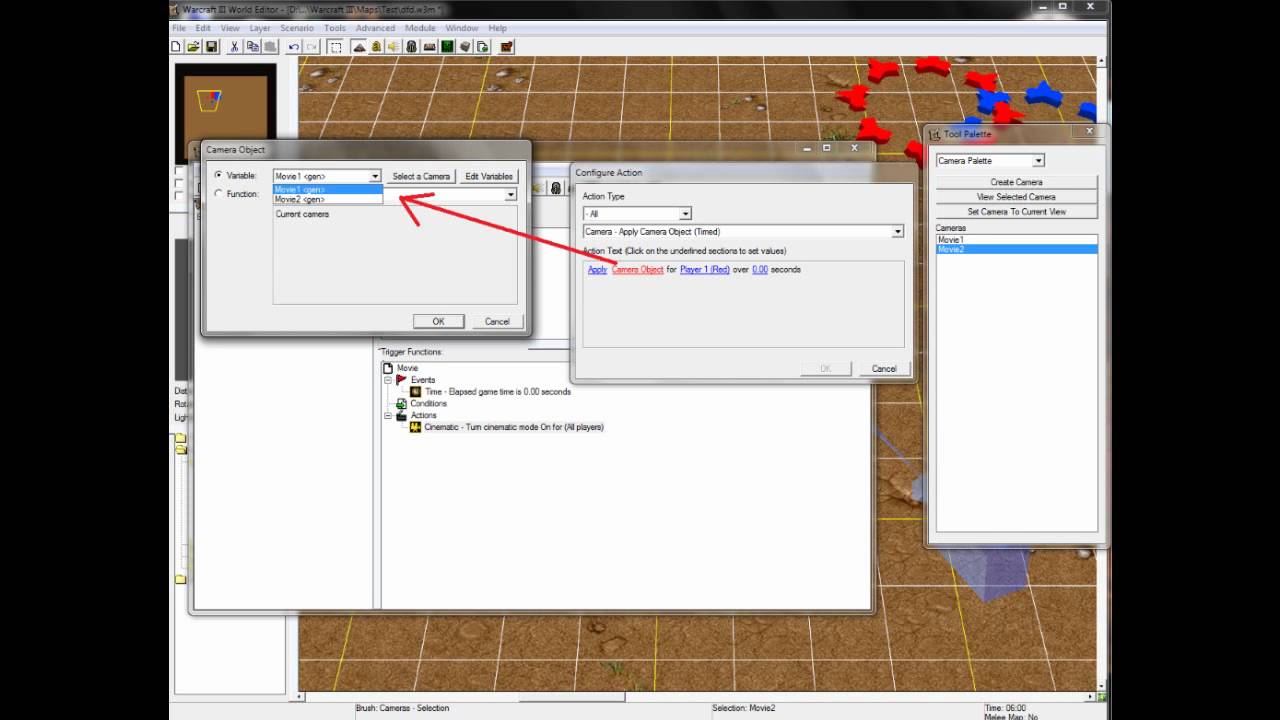
Task: Open the Variable combo box arrow
Action: tap(375, 176)
